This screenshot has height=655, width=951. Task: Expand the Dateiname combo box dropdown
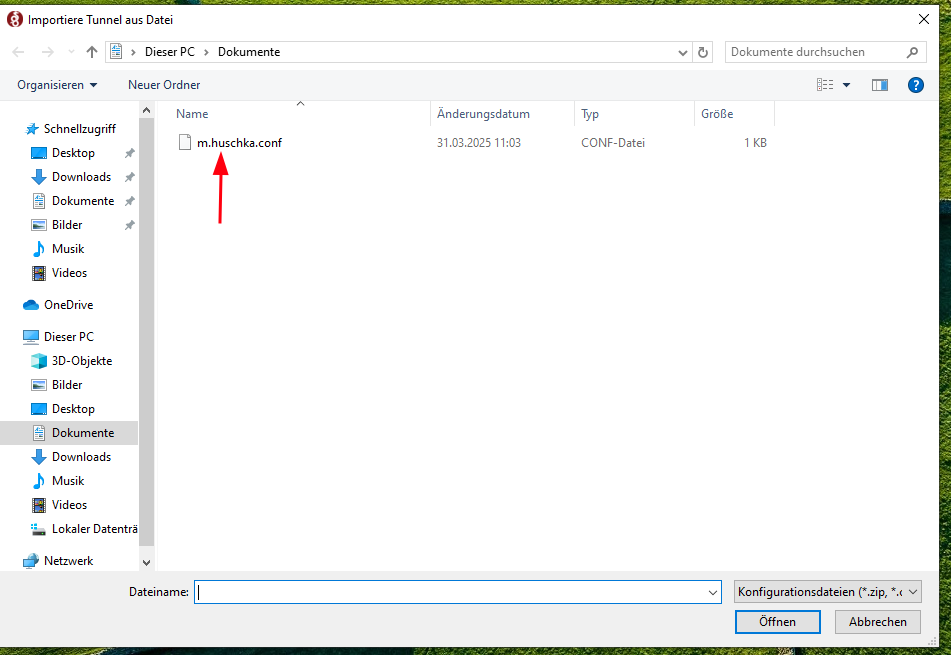pyautogui.click(x=712, y=592)
